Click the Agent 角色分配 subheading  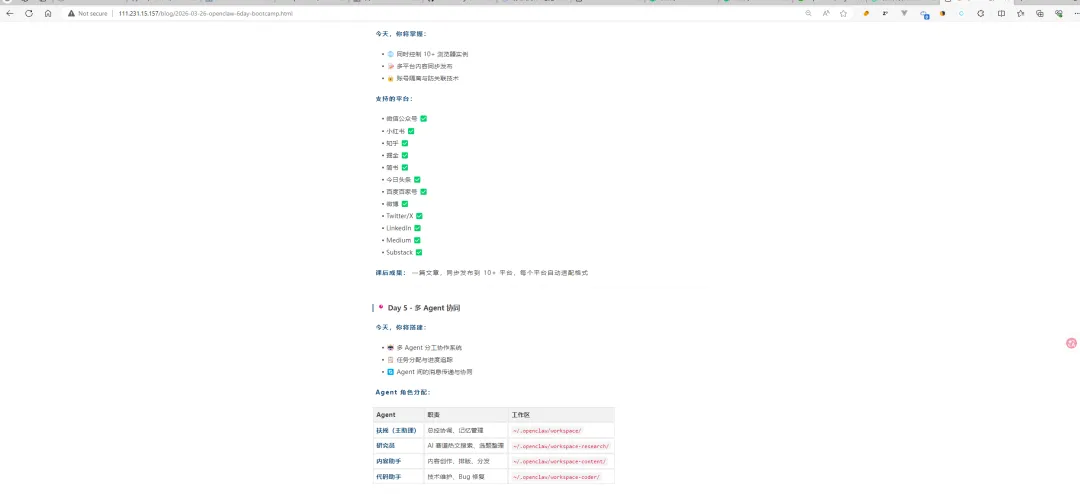[x=403, y=392]
